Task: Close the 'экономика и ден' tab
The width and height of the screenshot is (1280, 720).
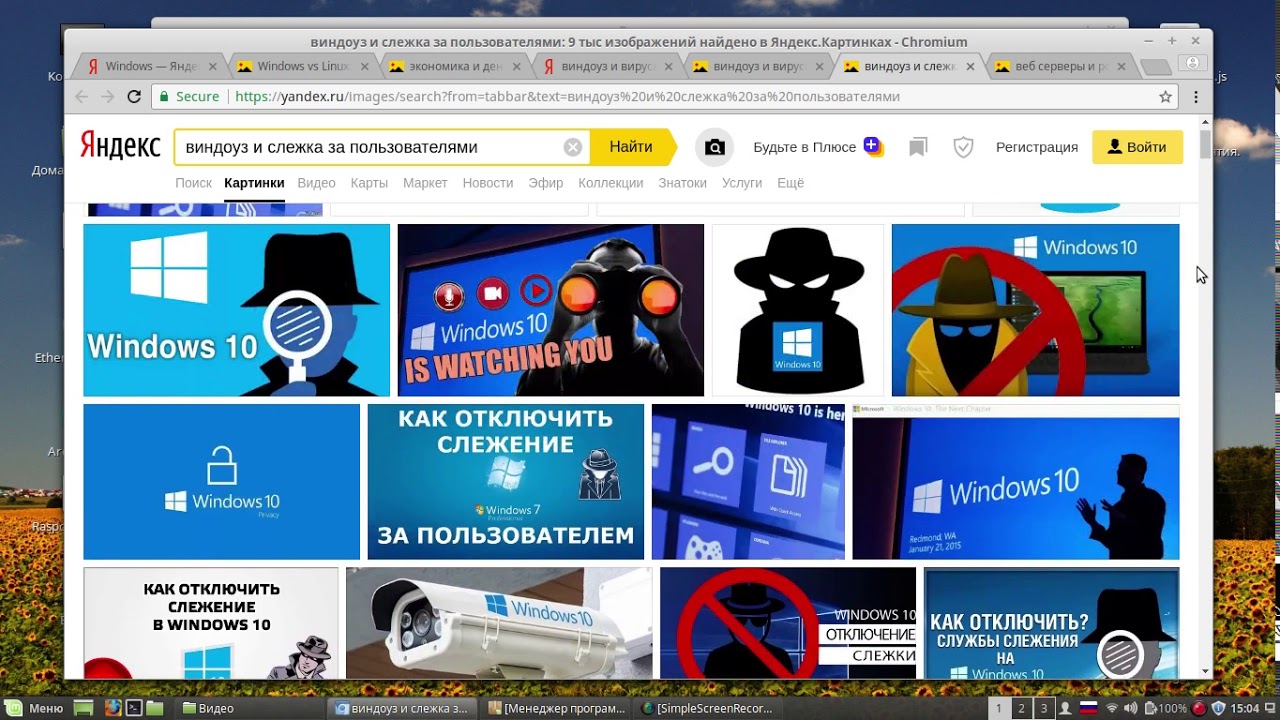Action: pyautogui.click(x=516, y=67)
